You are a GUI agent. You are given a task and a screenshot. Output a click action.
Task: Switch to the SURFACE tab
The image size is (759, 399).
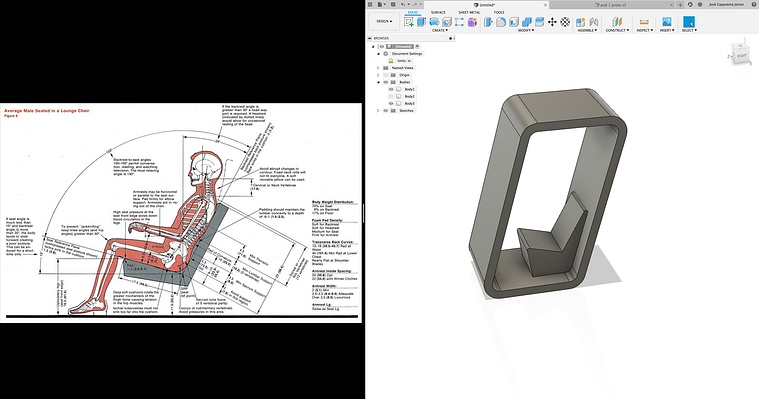(438, 13)
